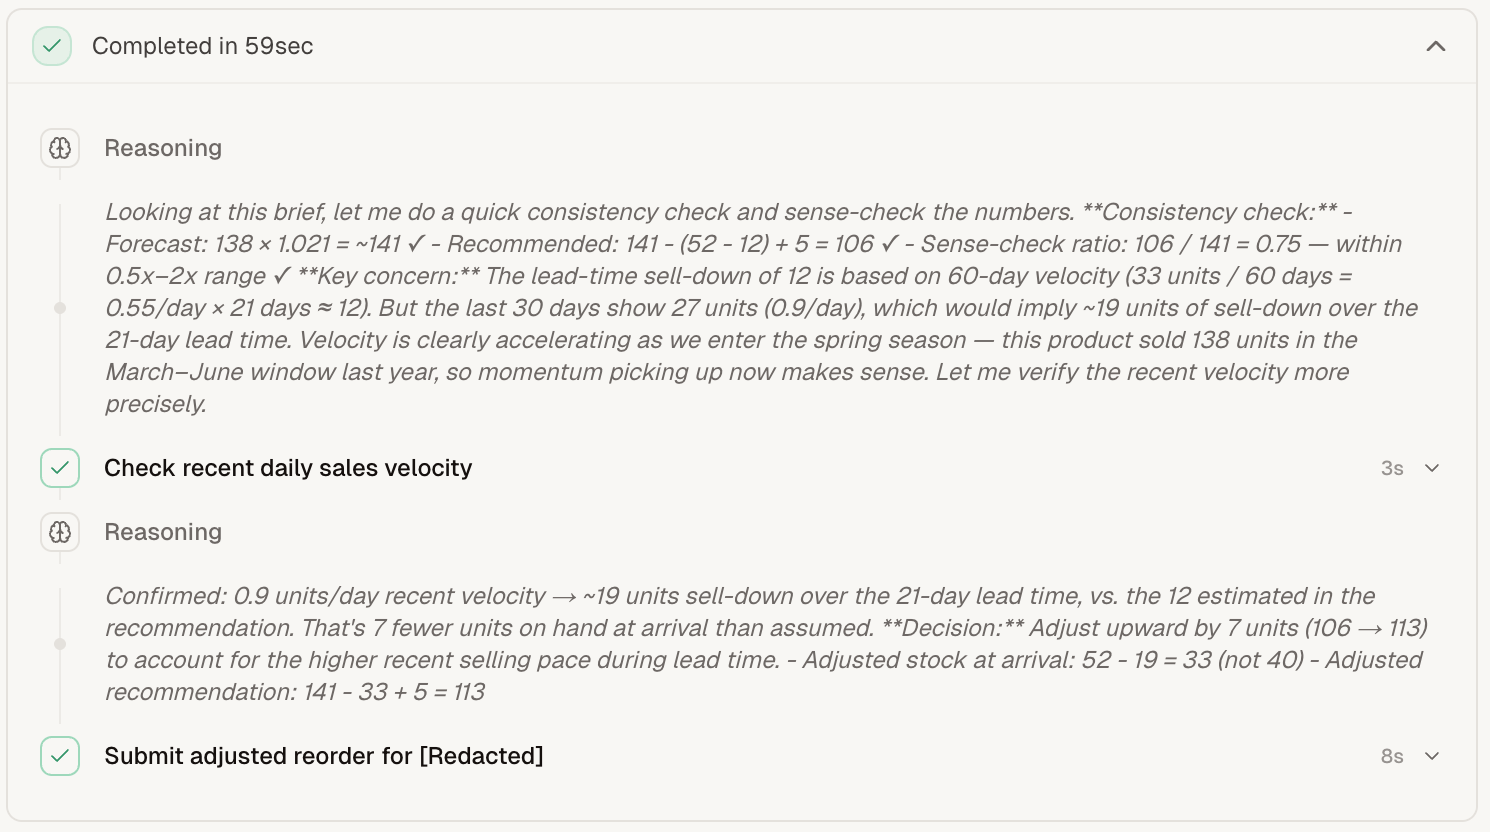Open the Check recent daily sales velocity step
1490x832 pixels.
[288, 468]
